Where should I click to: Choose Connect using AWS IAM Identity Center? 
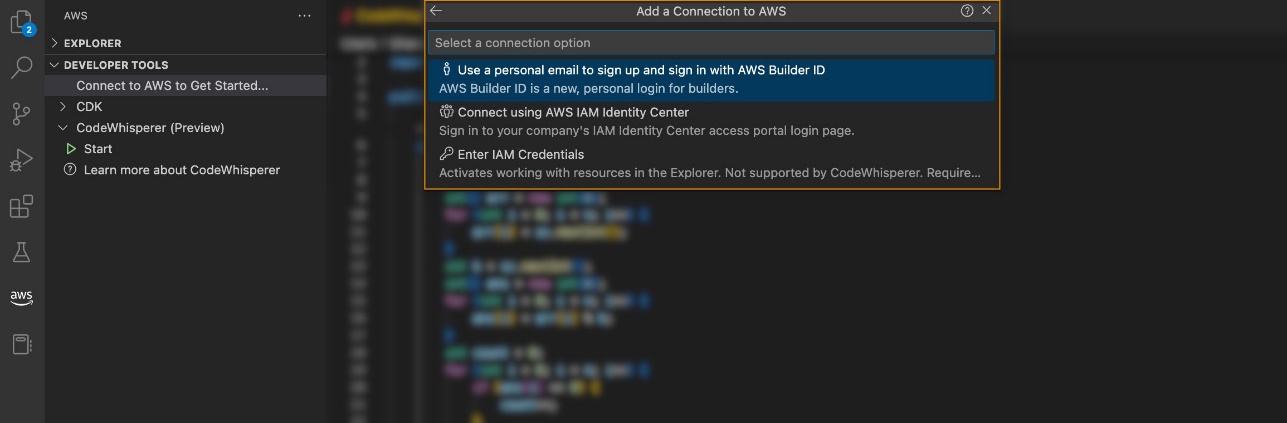click(x=711, y=122)
